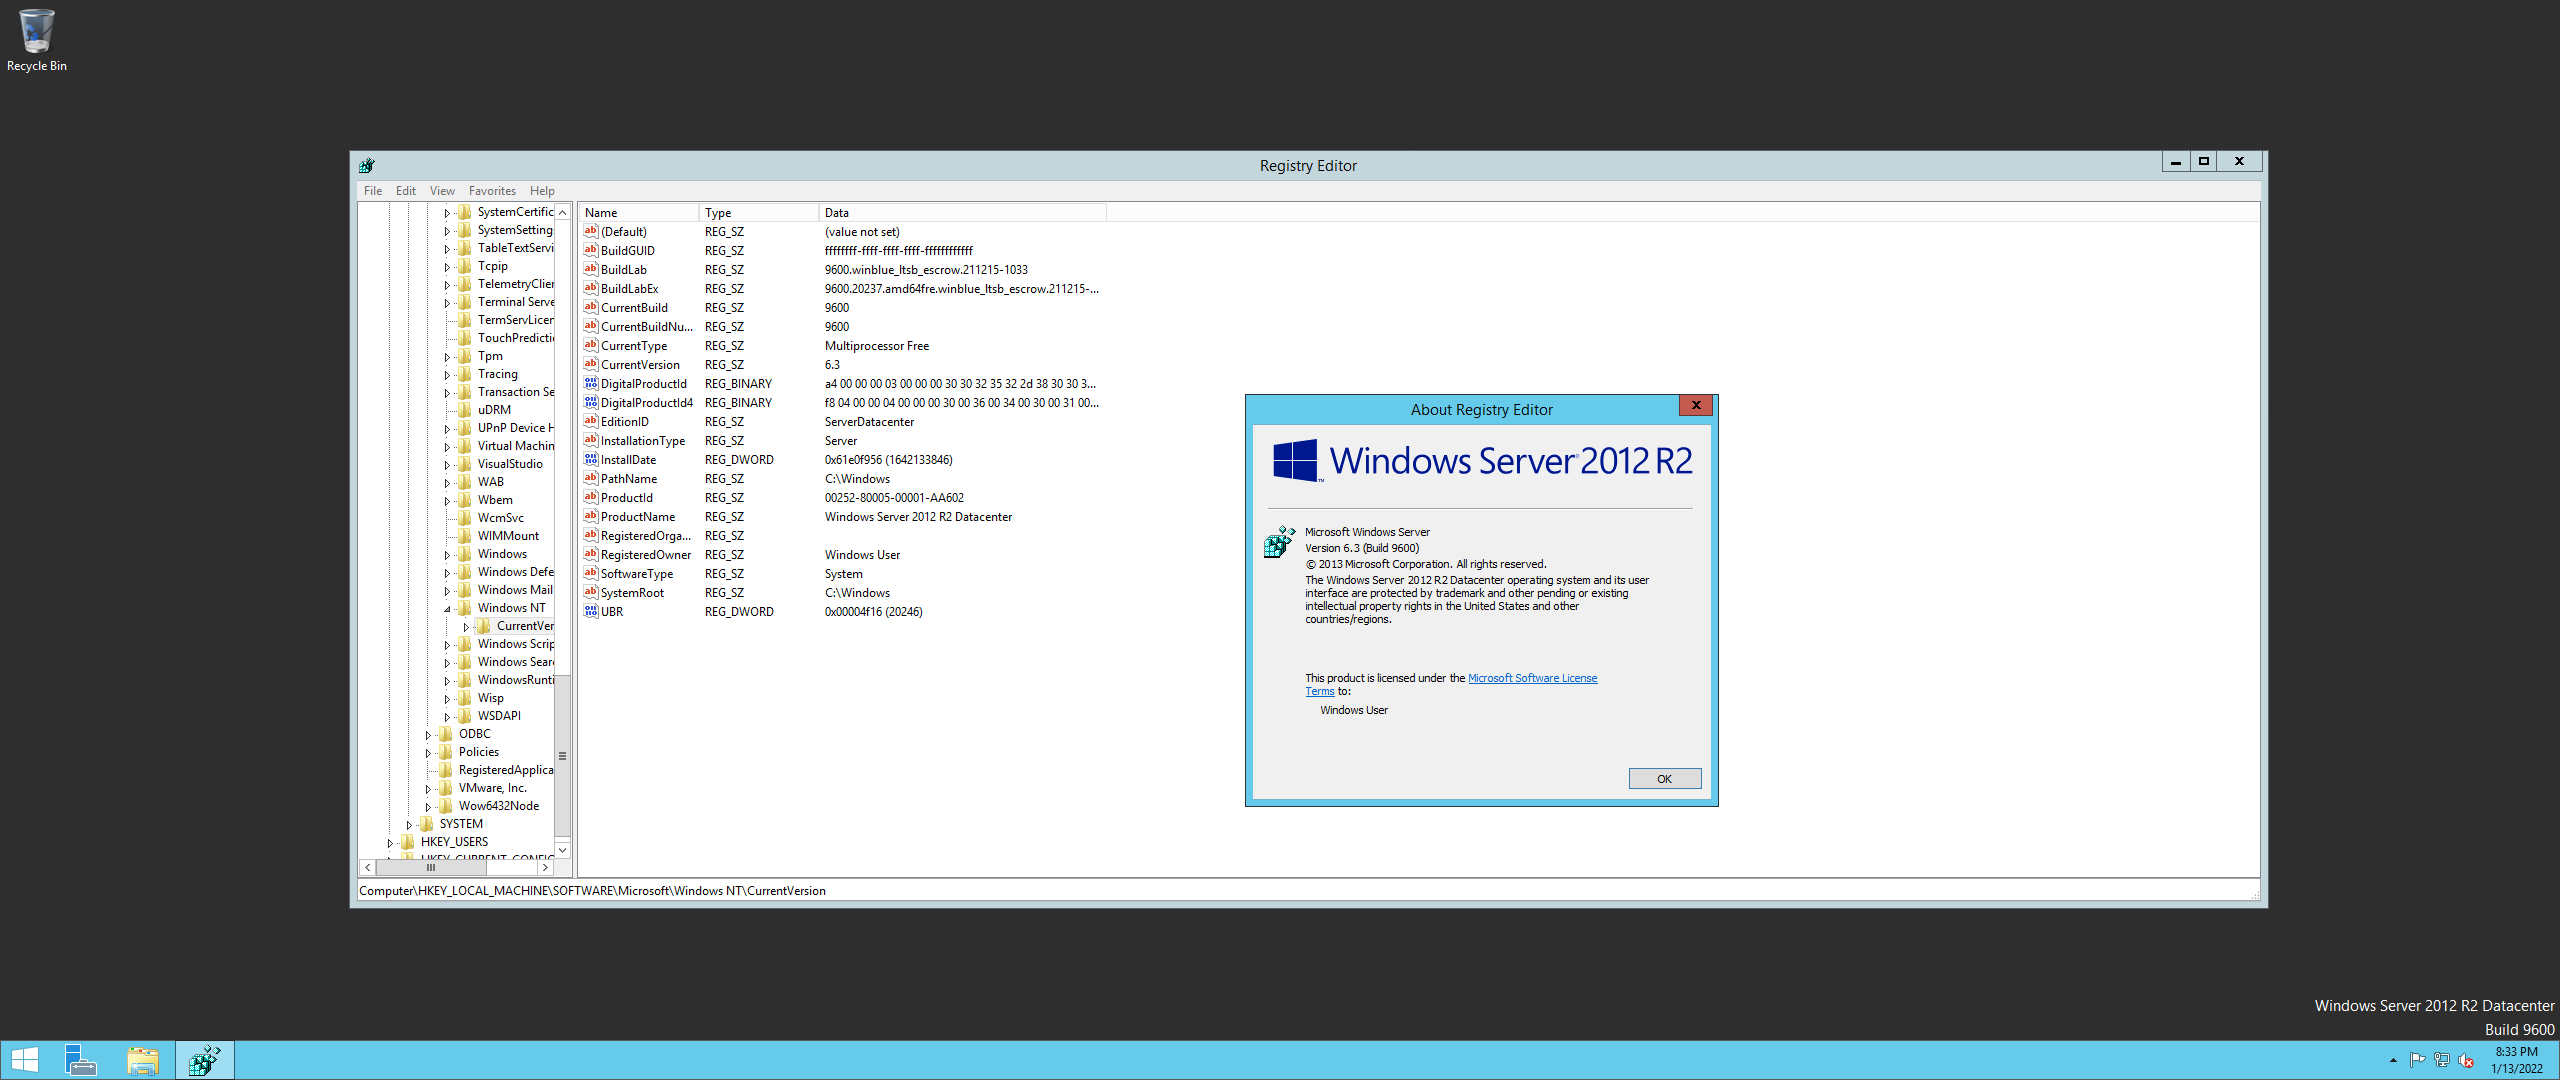Select the WSDAPI key
Viewport: 2560px width, 1080px height.
[499, 716]
